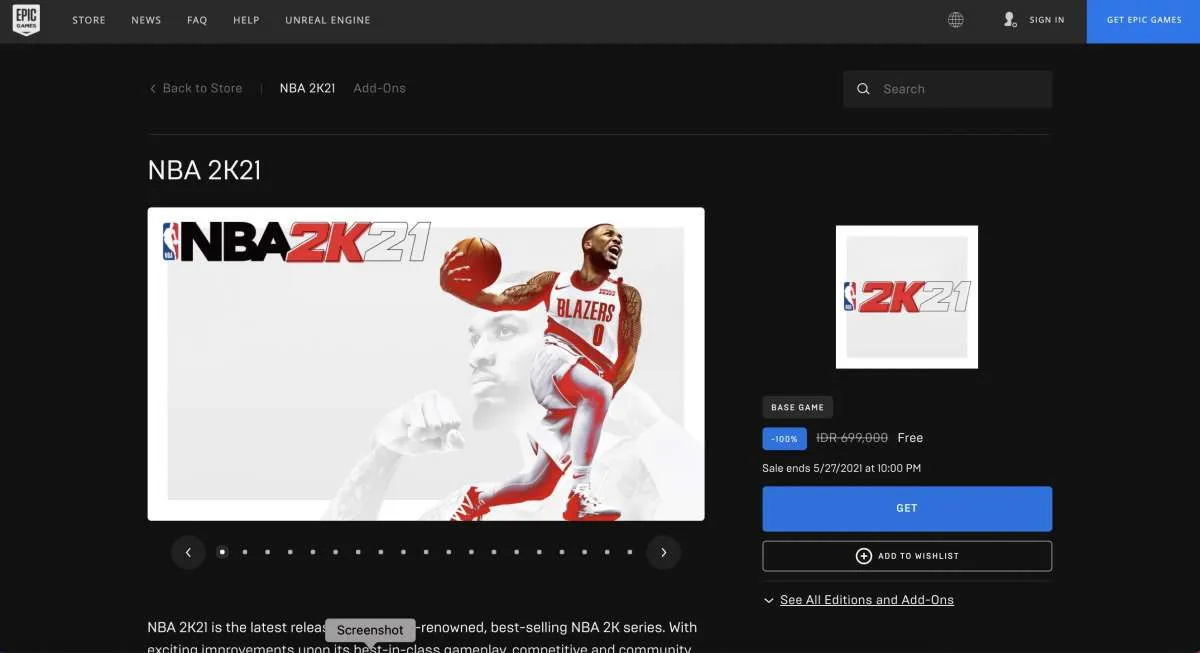
Task: Click the Epic Games logo
Action: click(x=26, y=21)
